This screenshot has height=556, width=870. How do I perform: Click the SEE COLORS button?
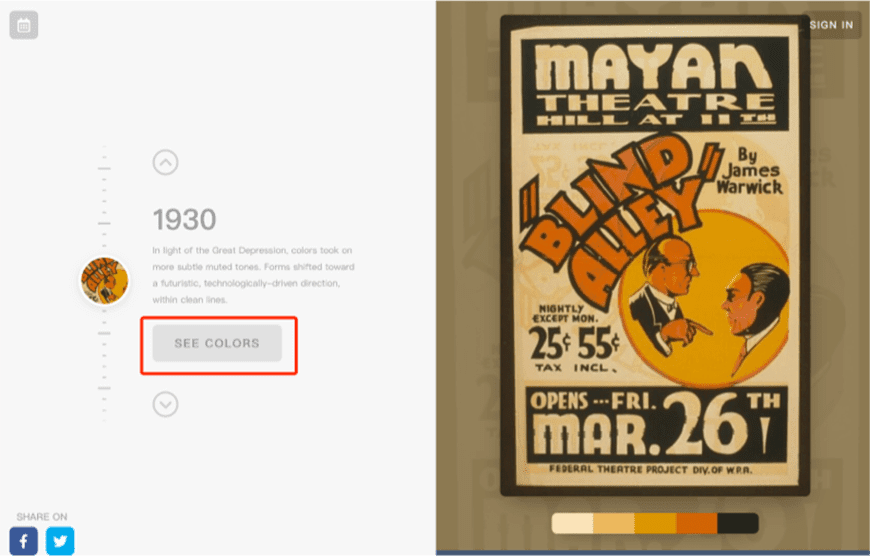click(x=218, y=343)
